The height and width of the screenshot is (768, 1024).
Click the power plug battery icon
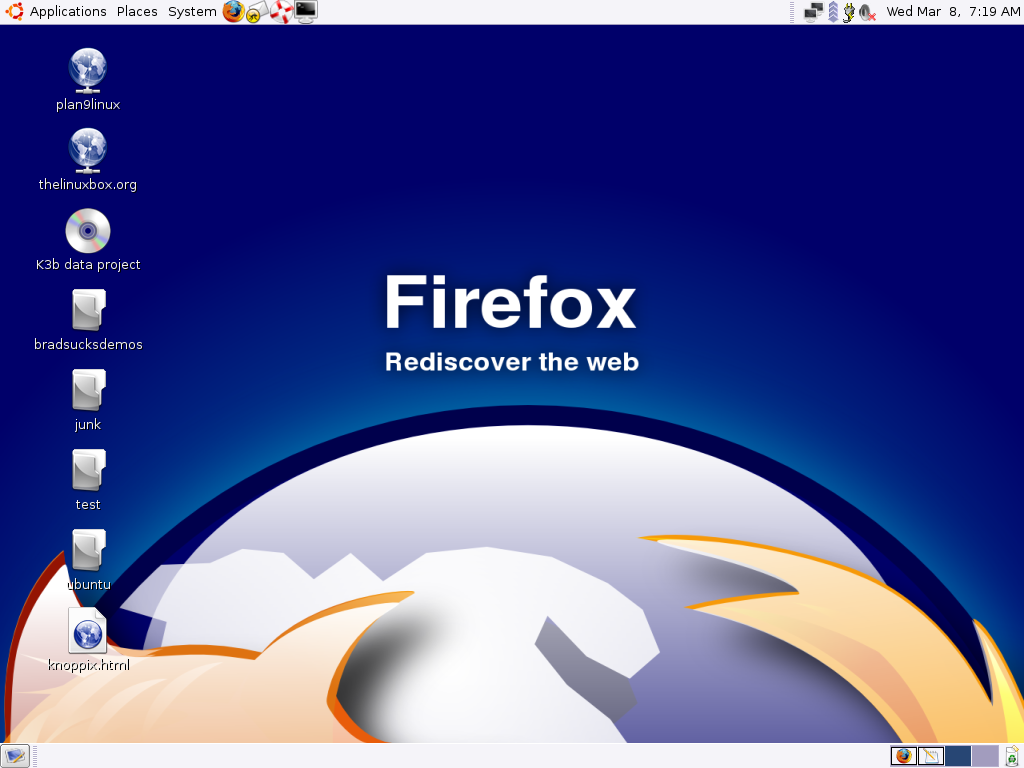(848, 12)
